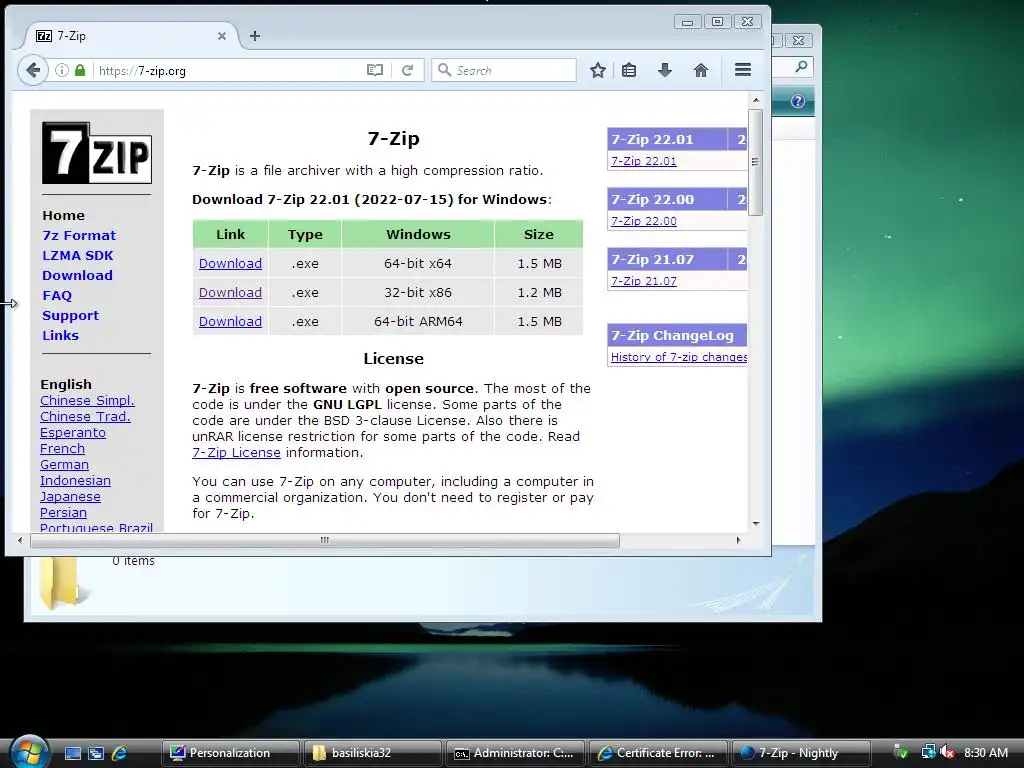Click the horizontal page scrollbar thumb
This screenshot has height=768, width=1024.
pos(325,540)
